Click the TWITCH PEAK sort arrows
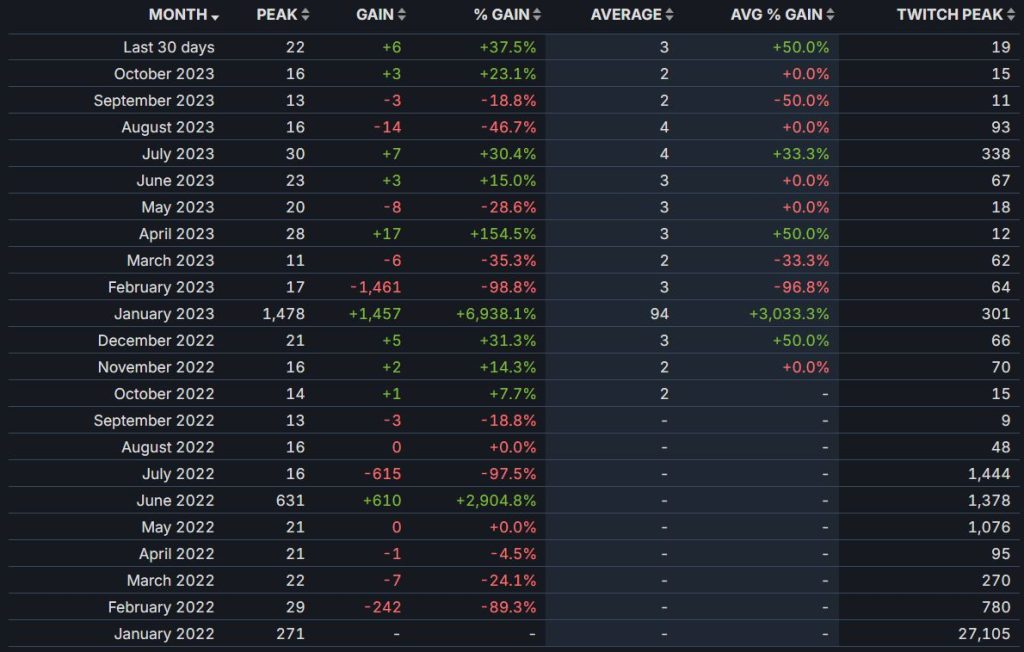 click(x=1012, y=15)
